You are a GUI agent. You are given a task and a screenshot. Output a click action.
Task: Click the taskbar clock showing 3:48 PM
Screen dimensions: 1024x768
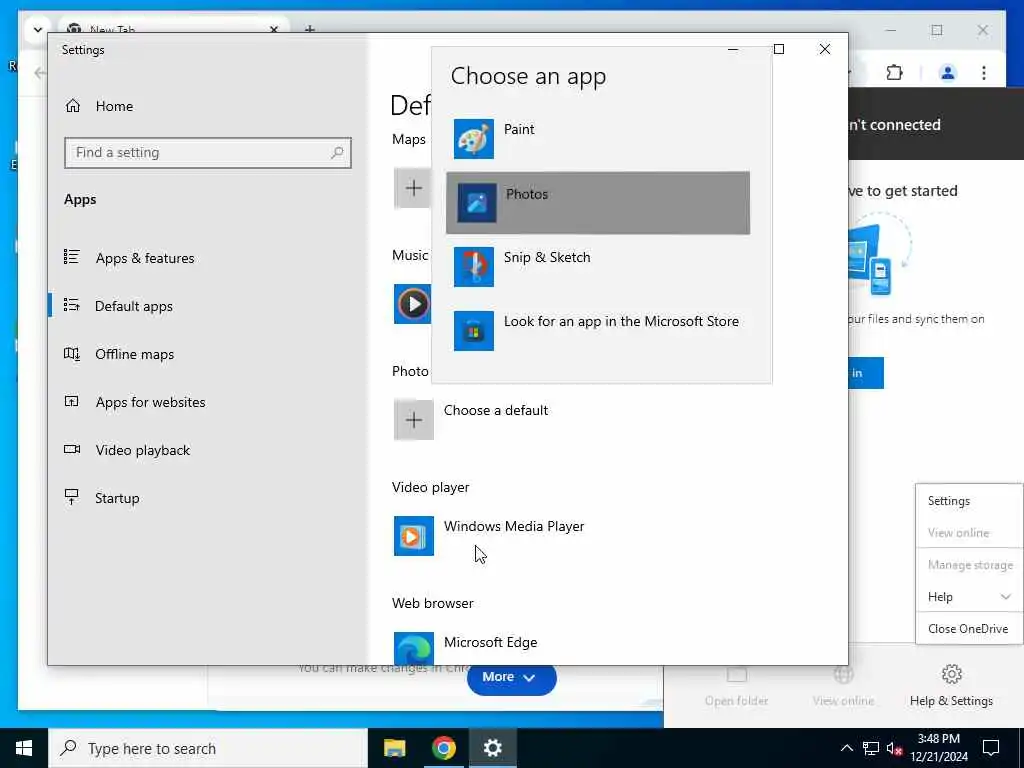(938, 748)
